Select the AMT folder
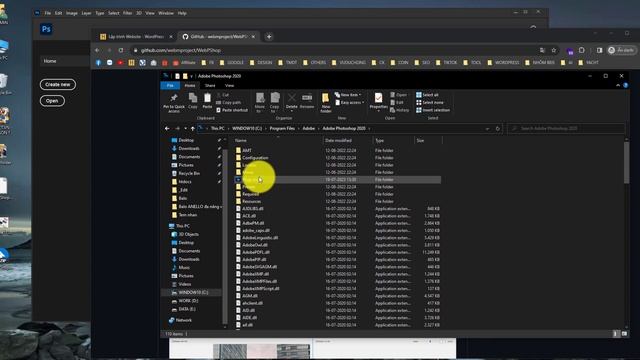 click(247, 151)
